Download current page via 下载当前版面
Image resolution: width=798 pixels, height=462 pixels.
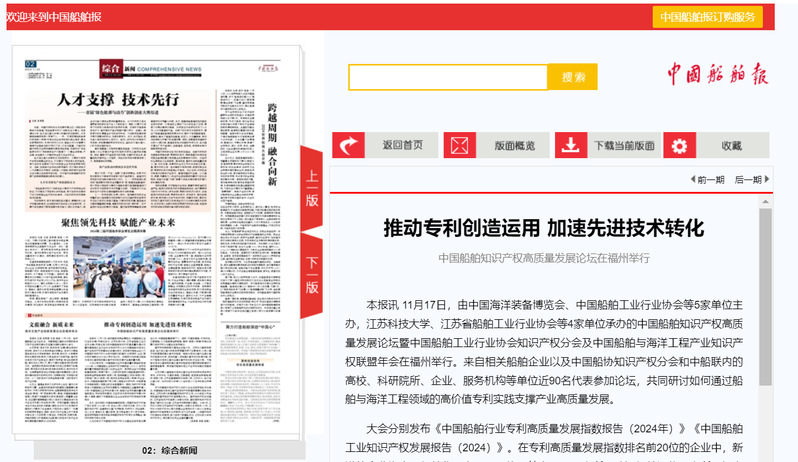[624, 146]
